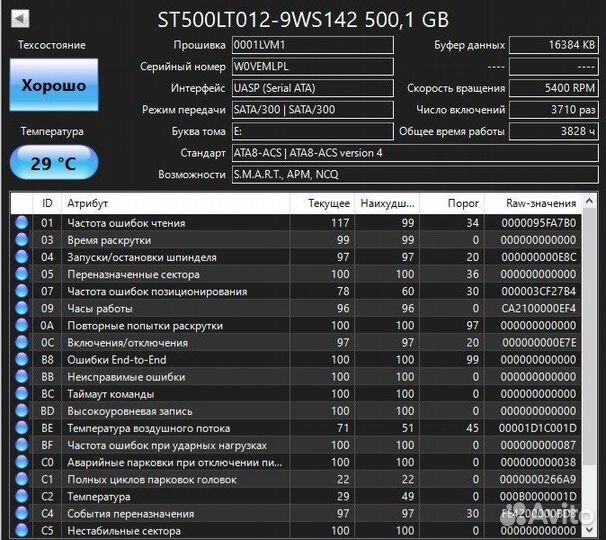This screenshot has width=606, height=540.
Task: Click the attribute list vertical scrollbar thumb
Action: click(589, 336)
